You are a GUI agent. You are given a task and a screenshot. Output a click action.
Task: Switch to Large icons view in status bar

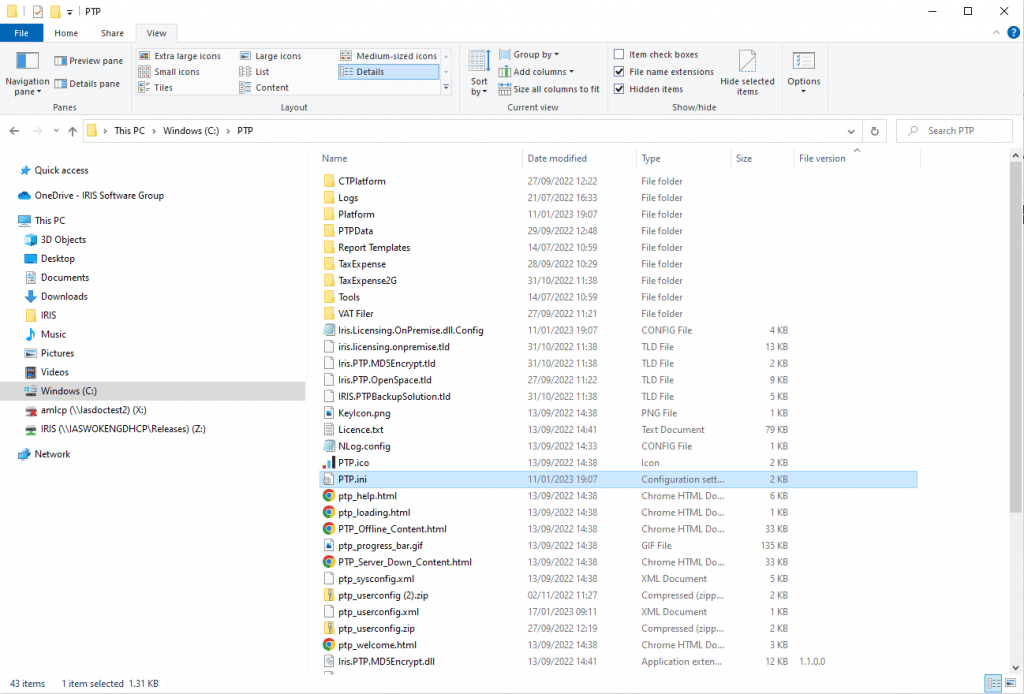click(1009, 684)
